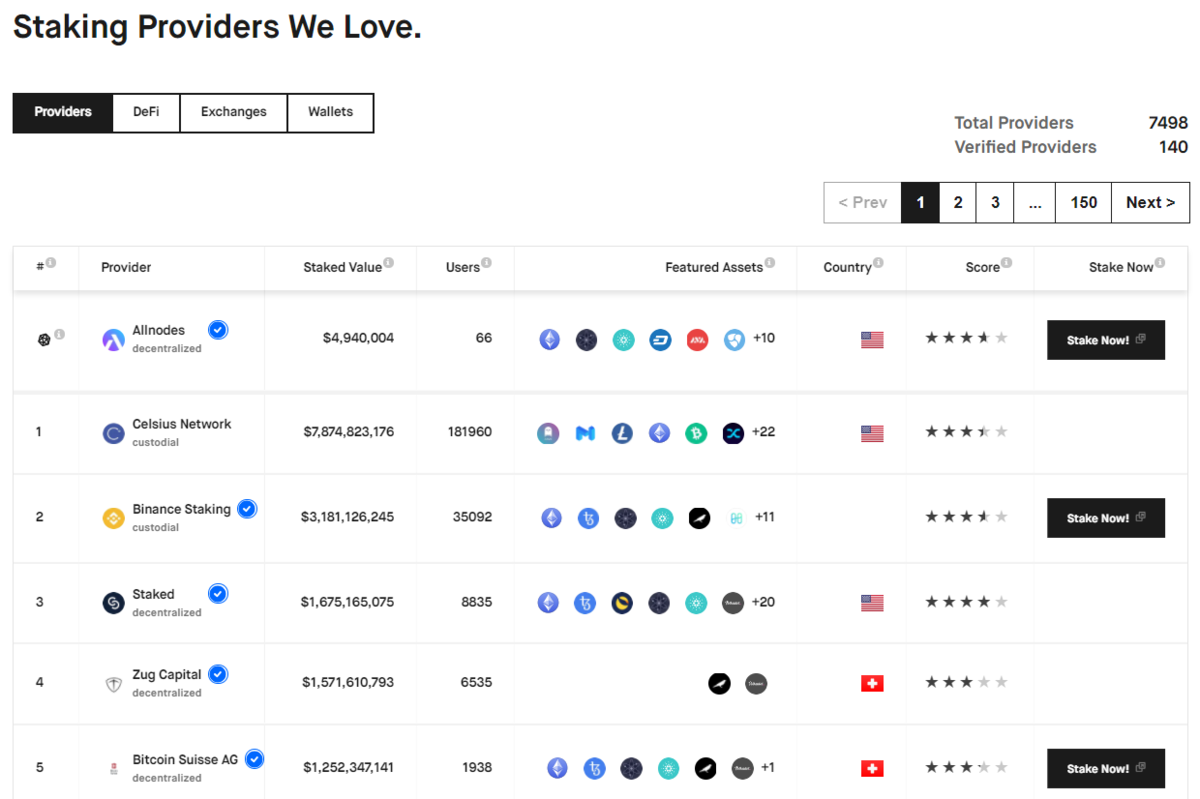The image size is (1200, 799).
Task: Expand the +20 more assets in Staked row
Action: click(764, 602)
